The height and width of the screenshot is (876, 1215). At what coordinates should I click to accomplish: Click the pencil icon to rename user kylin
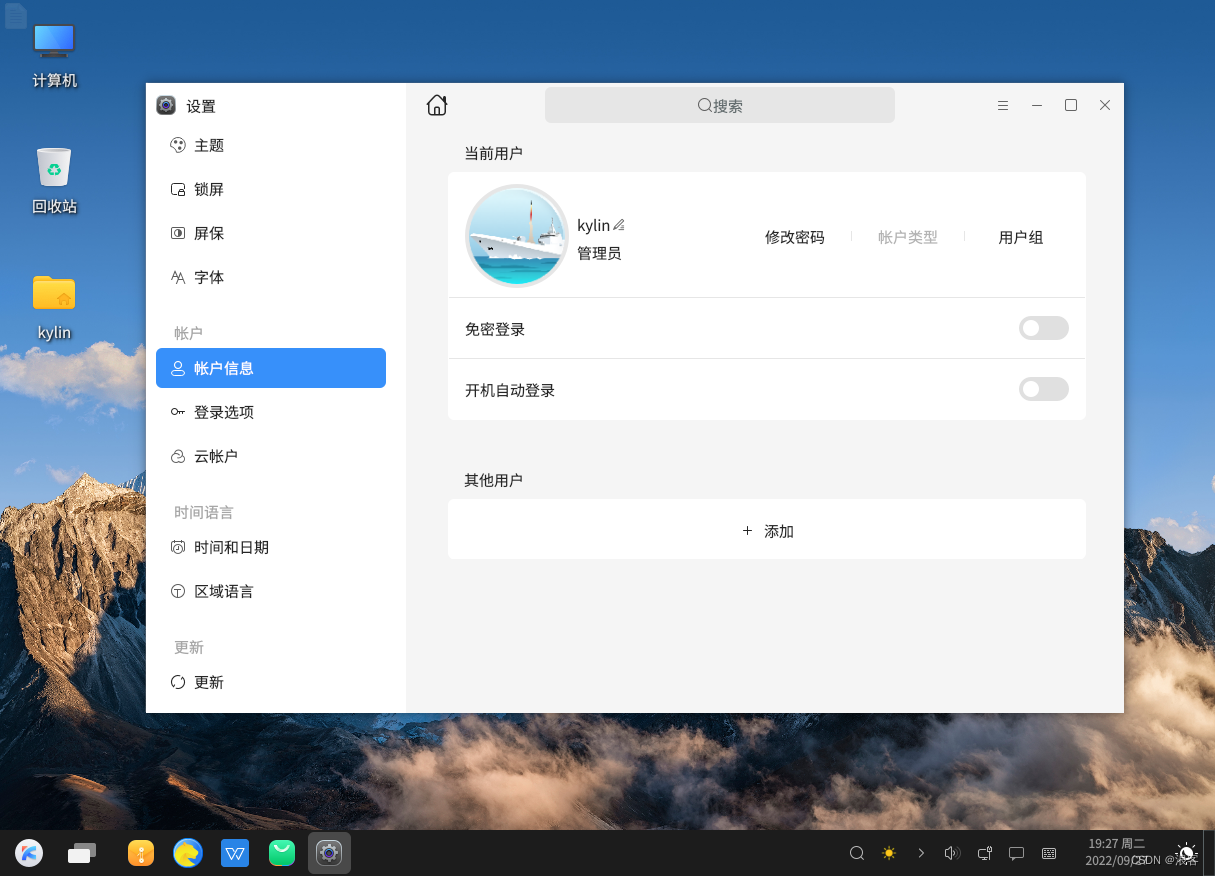(x=620, y=224)
